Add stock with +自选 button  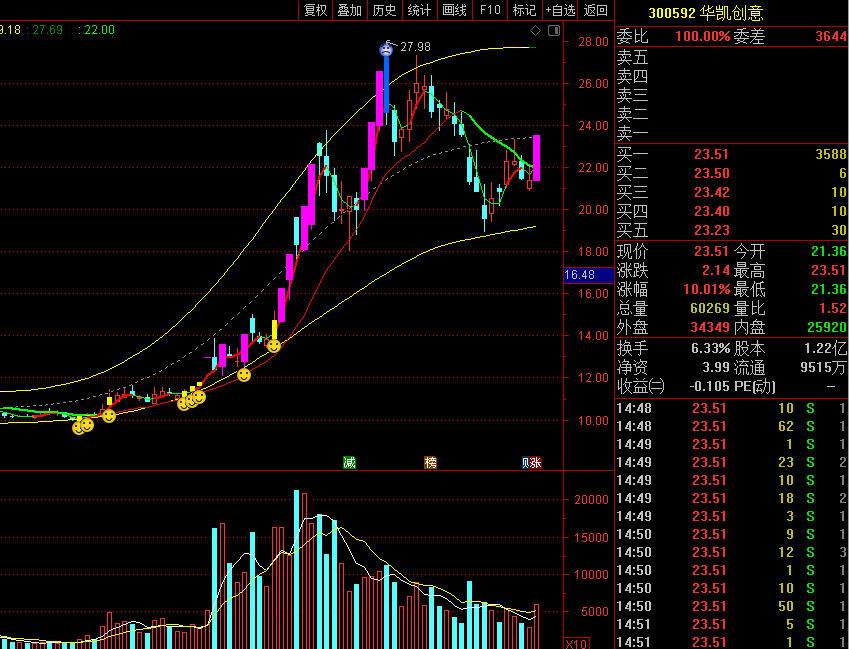tap(560, 10)
